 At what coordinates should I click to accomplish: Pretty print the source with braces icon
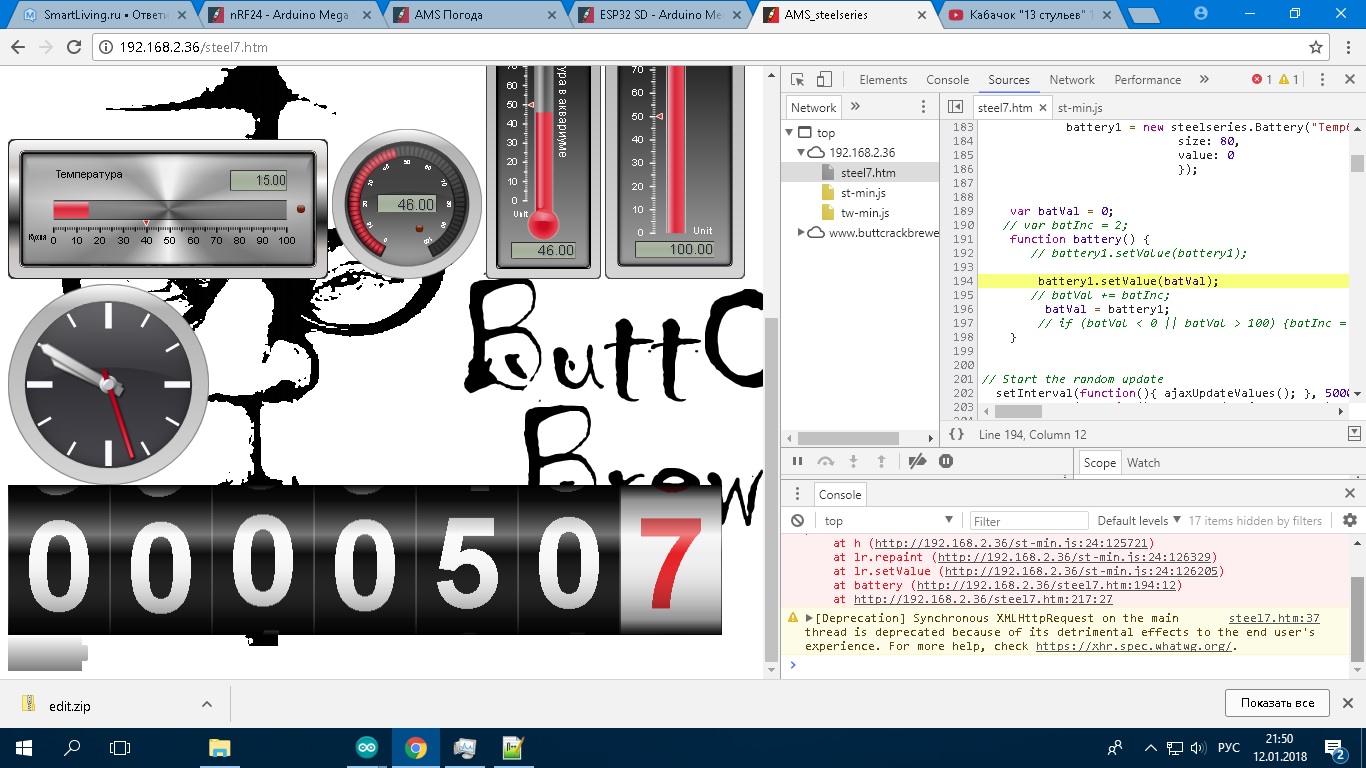[957, 435]
